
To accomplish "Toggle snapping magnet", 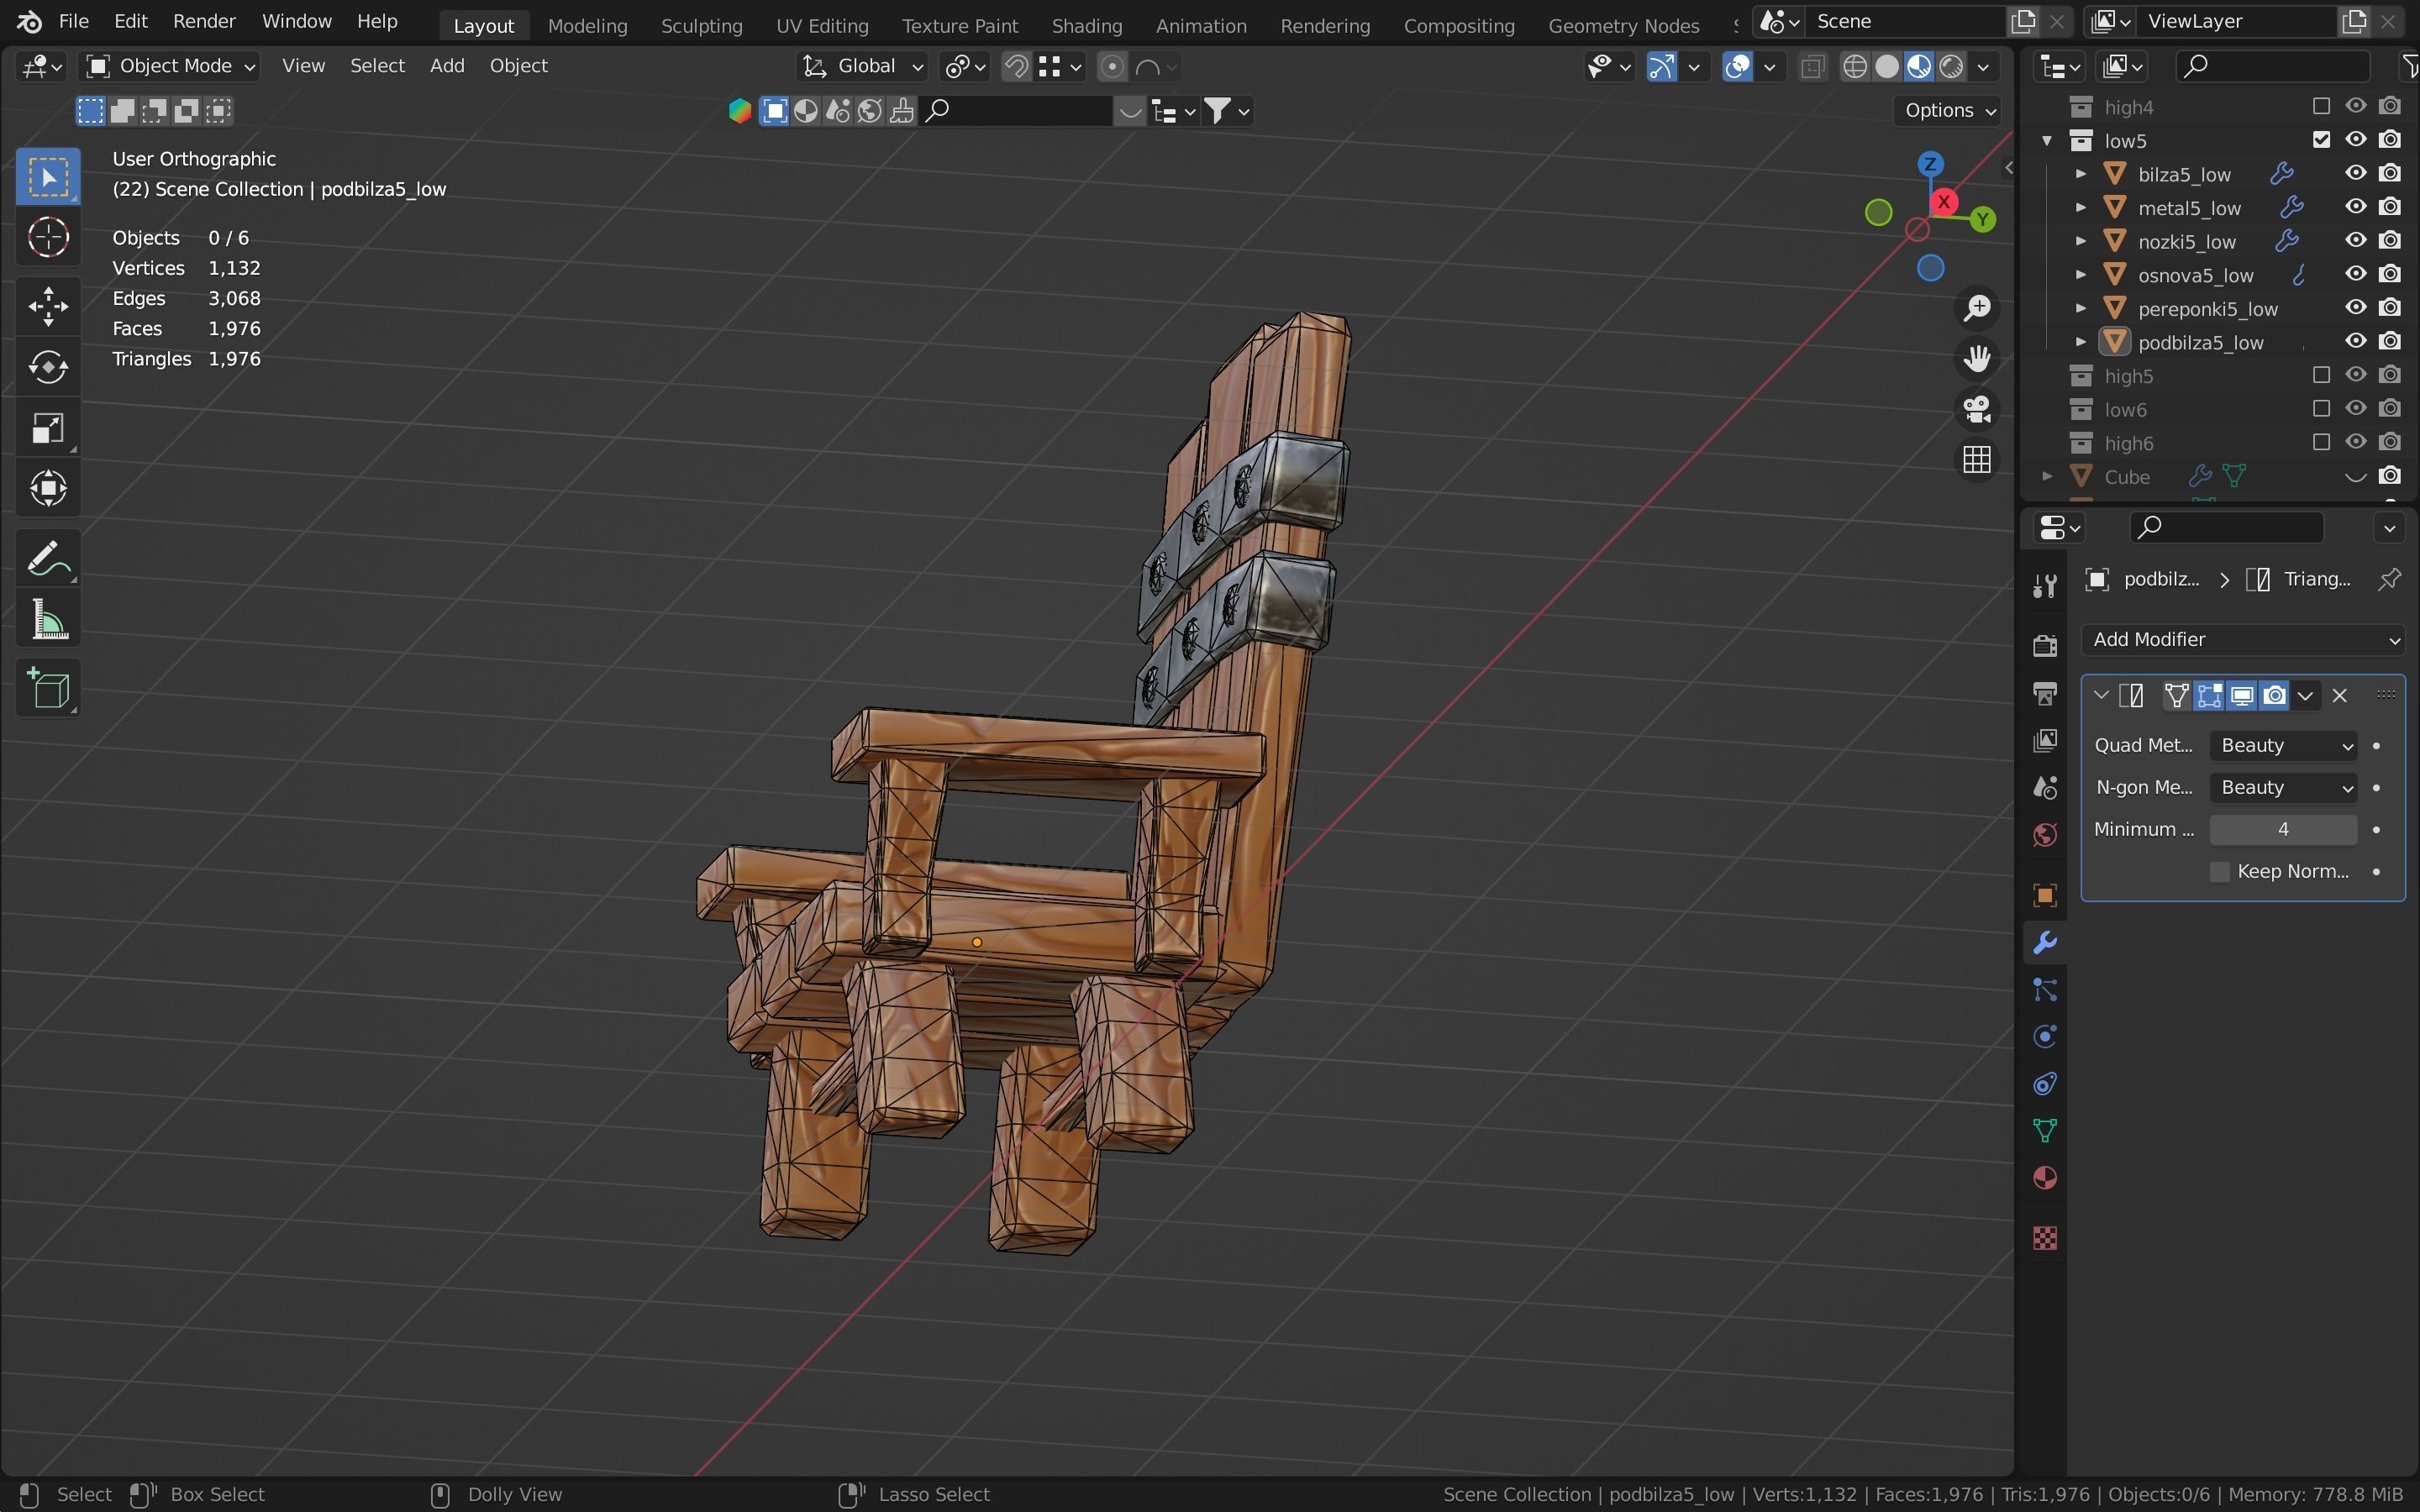I will coord(1016,67).
